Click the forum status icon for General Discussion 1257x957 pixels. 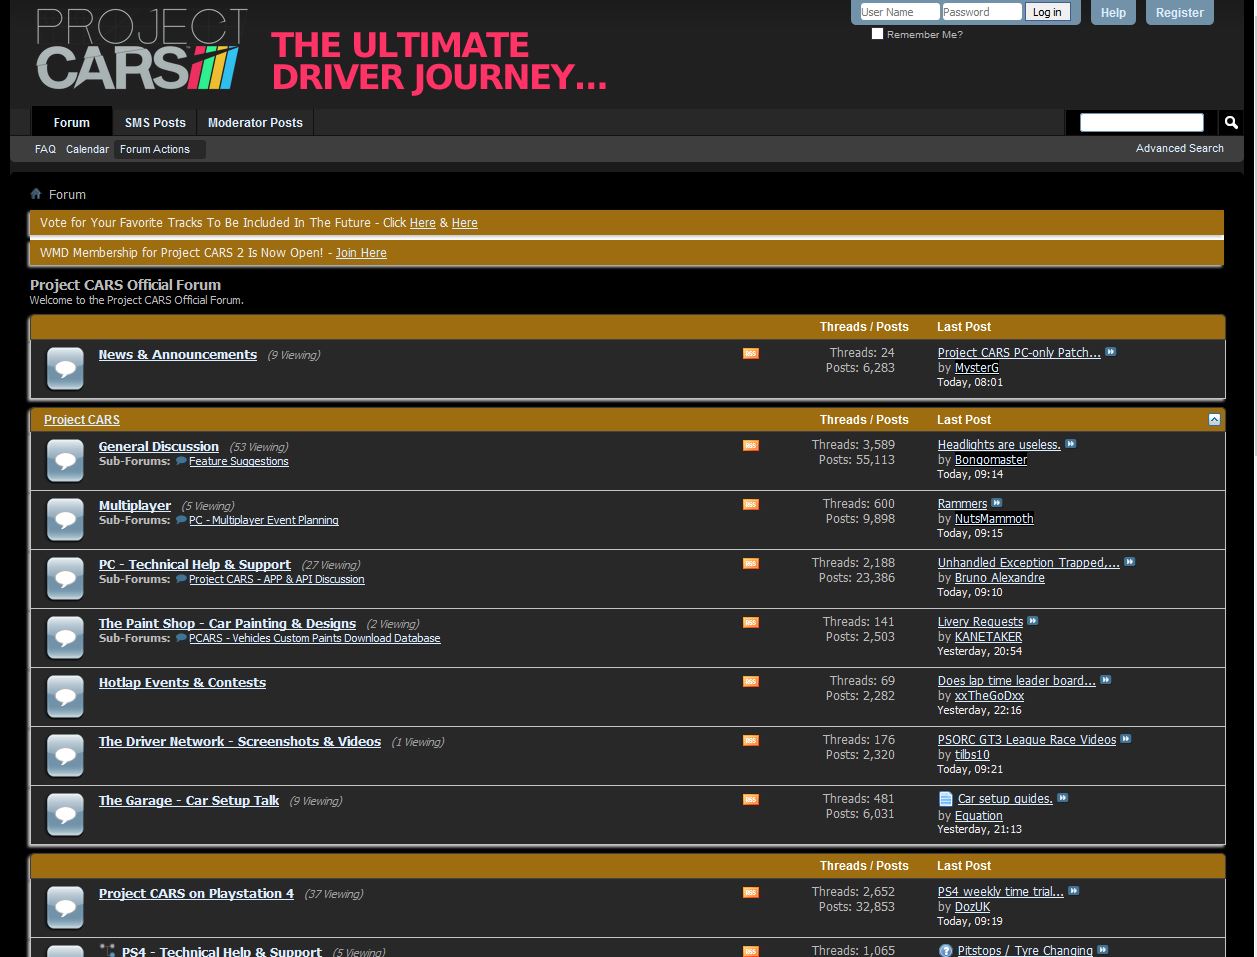pos(65,461)
